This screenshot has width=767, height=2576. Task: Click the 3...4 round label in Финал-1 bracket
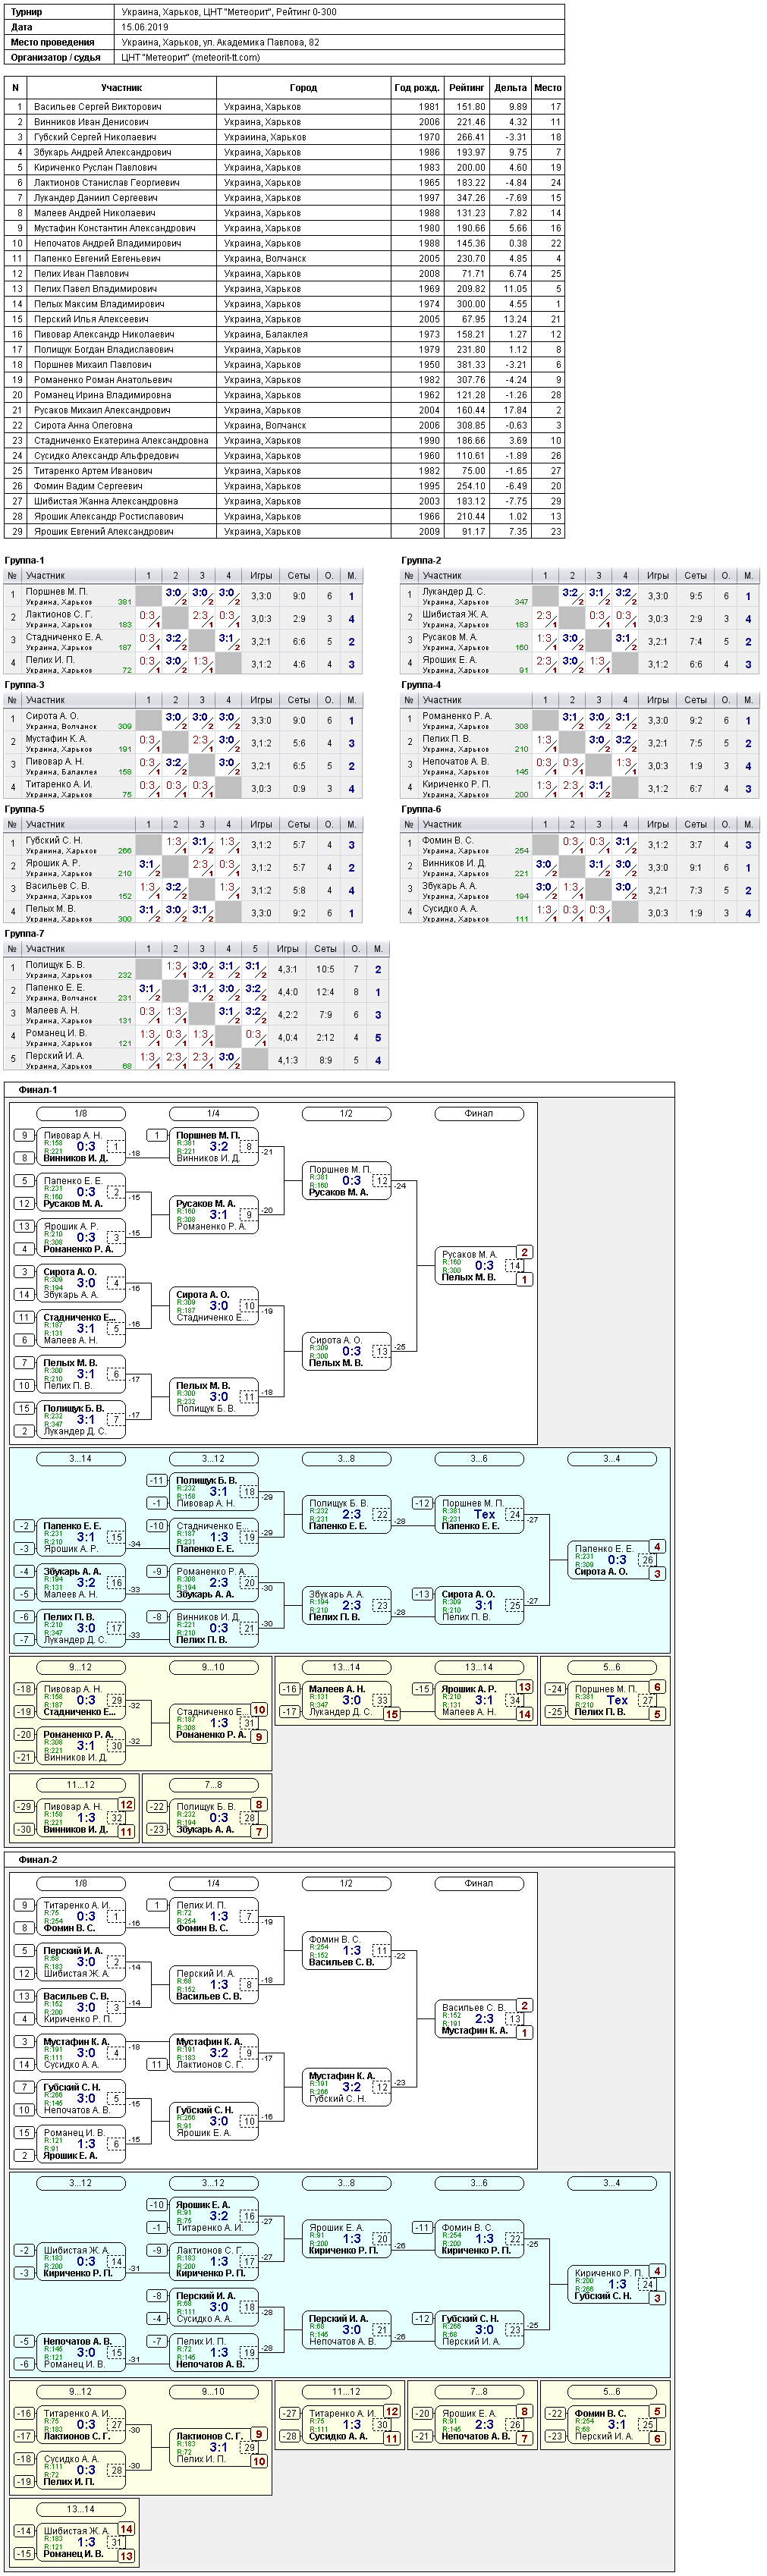(x=611, y=1458)
